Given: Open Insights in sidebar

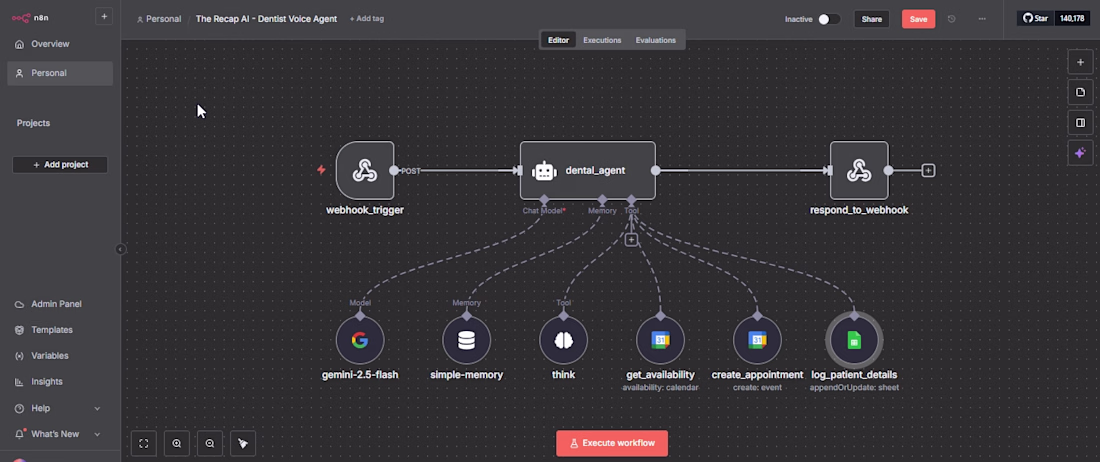Looking at the screenshot, I should 58,381.
